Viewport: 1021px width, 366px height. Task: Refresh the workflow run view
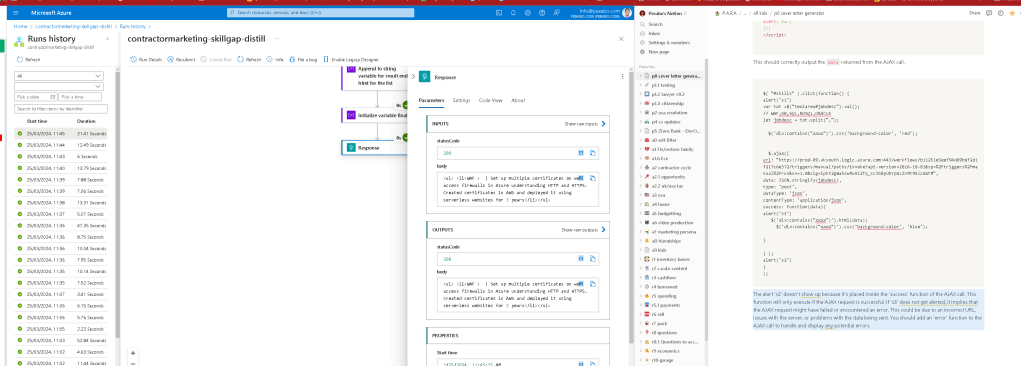(x=249, y=59)
